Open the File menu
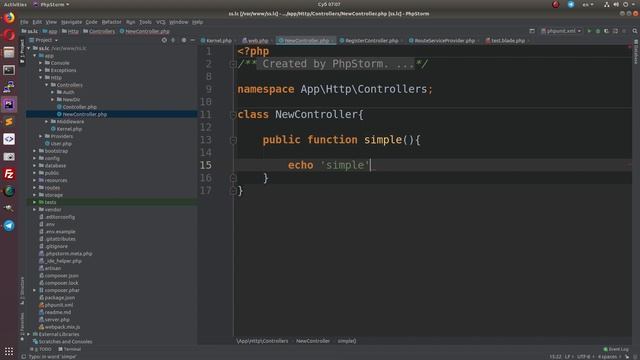This screenshot has height=360, width=640. (24, 22)
